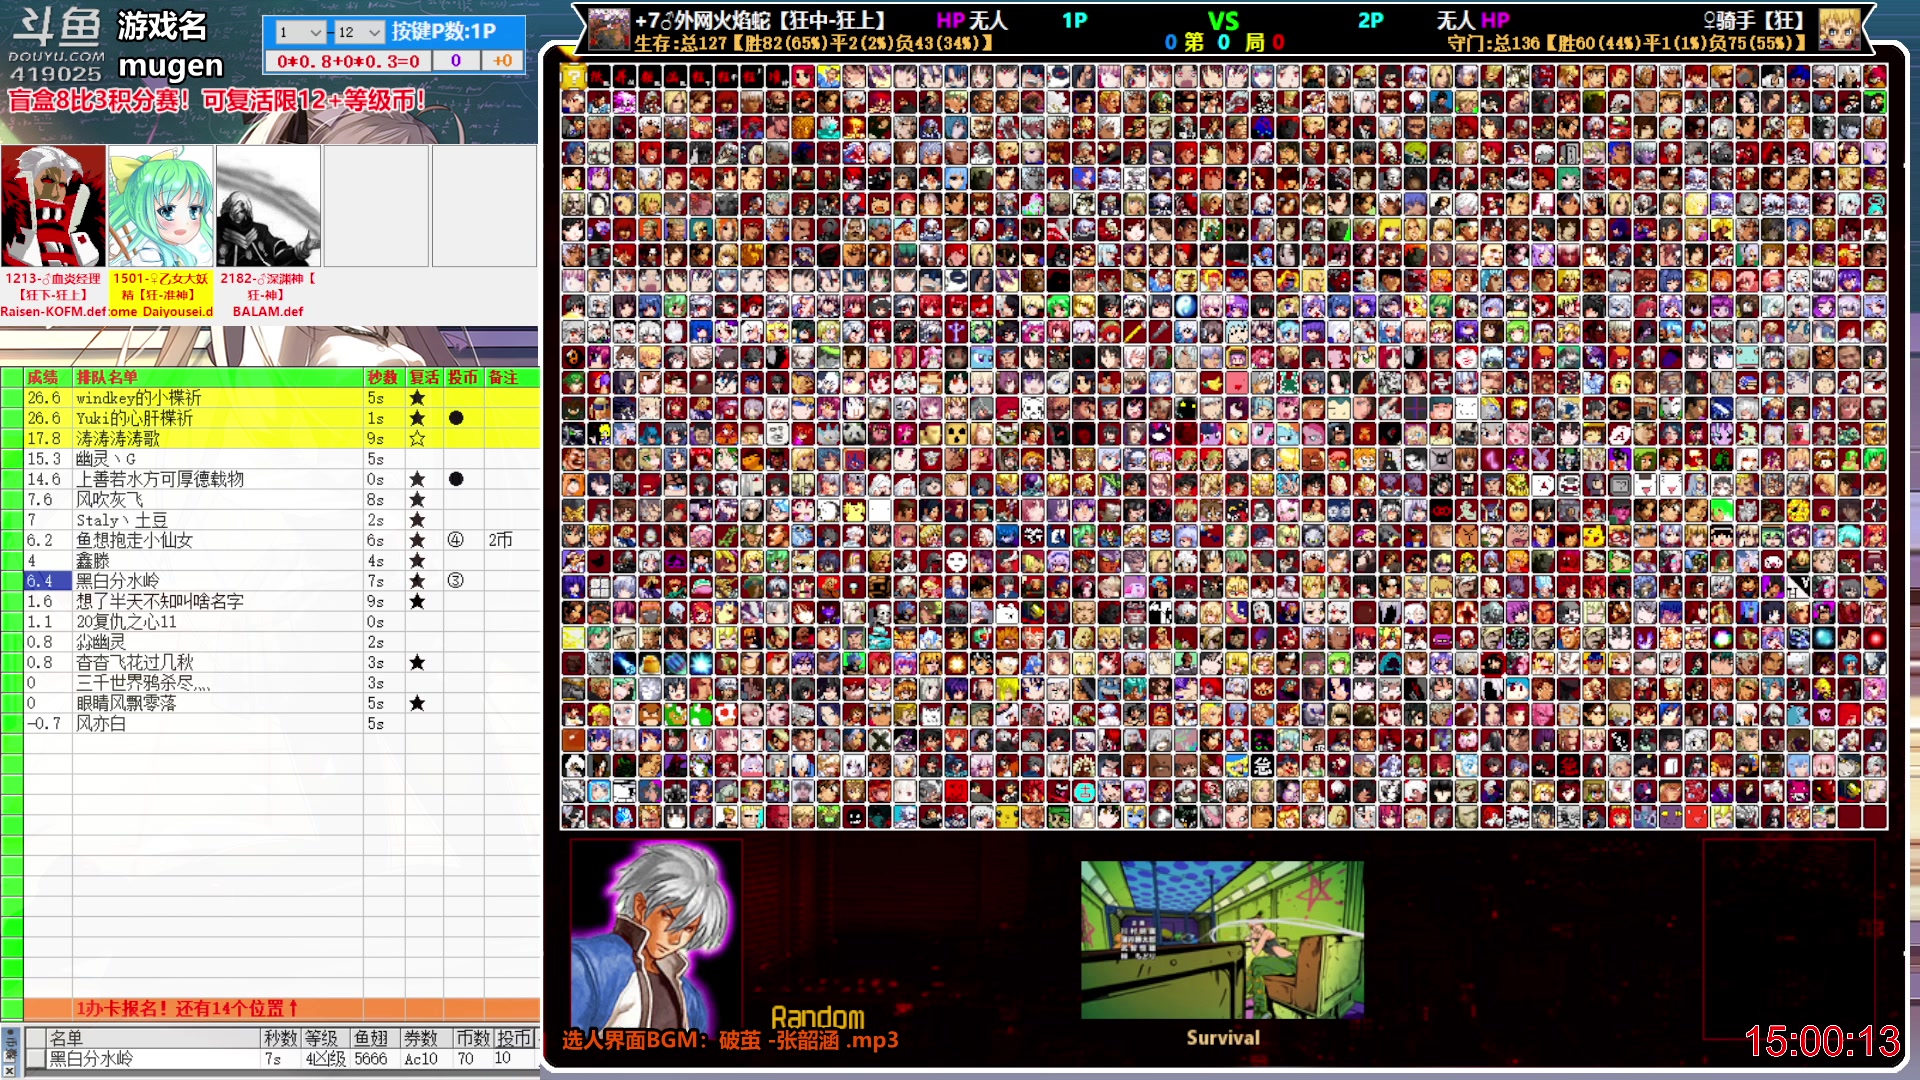Click the outlined star in 涛涛涛歌 row
Image resolution: width=1920 pixels, height=1080 pixels.
tap(417, 438)
